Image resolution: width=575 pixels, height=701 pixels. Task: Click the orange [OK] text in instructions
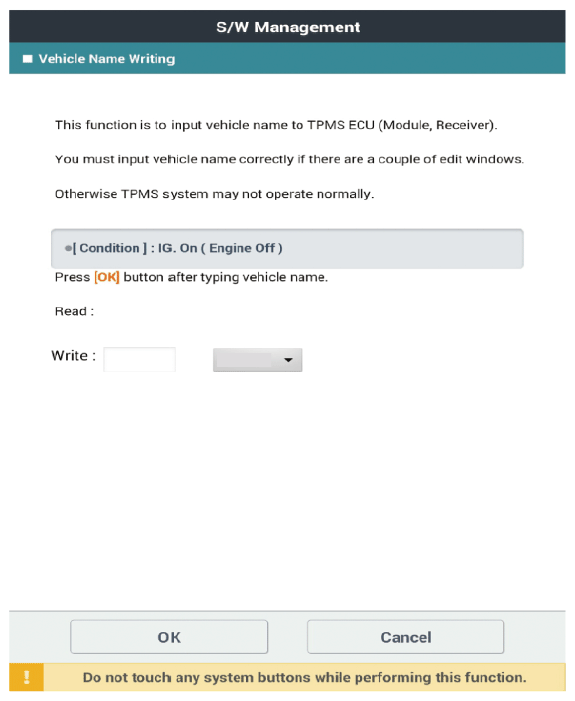(x=107, y=277)
